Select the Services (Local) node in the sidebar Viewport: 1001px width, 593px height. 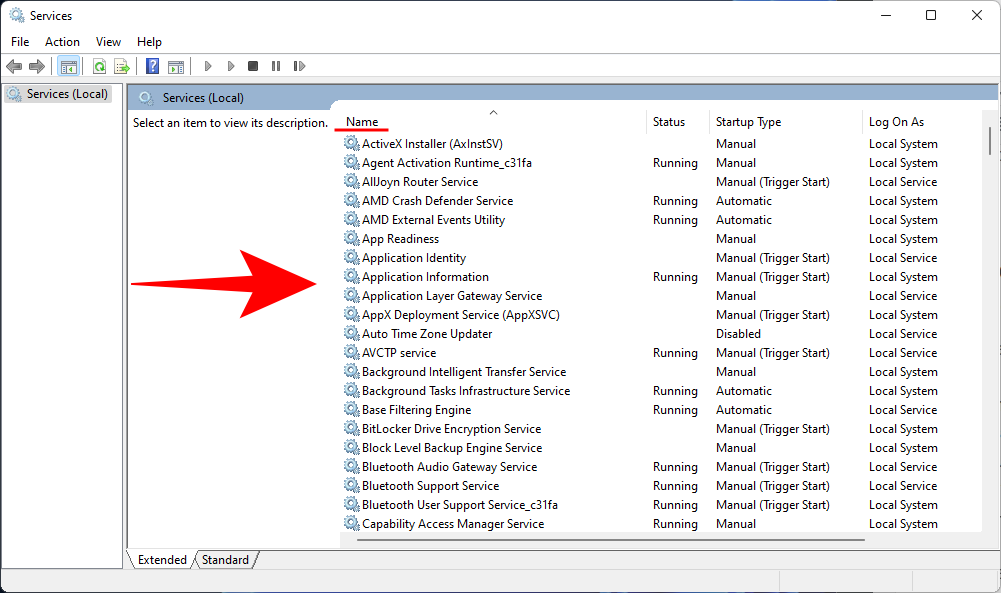(58, 93)
